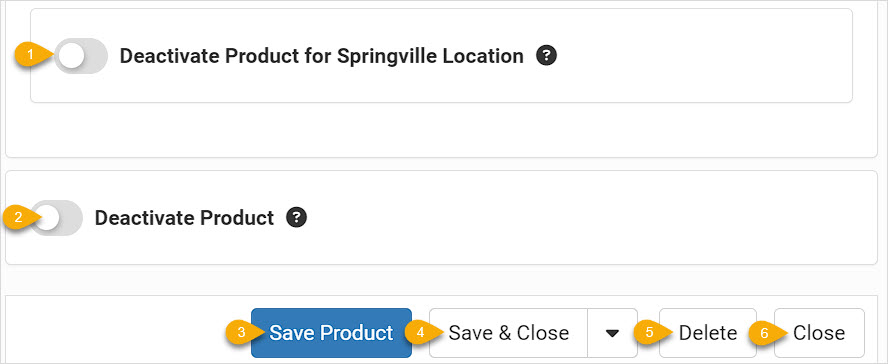Click the blue Save Product button
This screenshot has width=888, height=364.
click(x=331, y=333)
